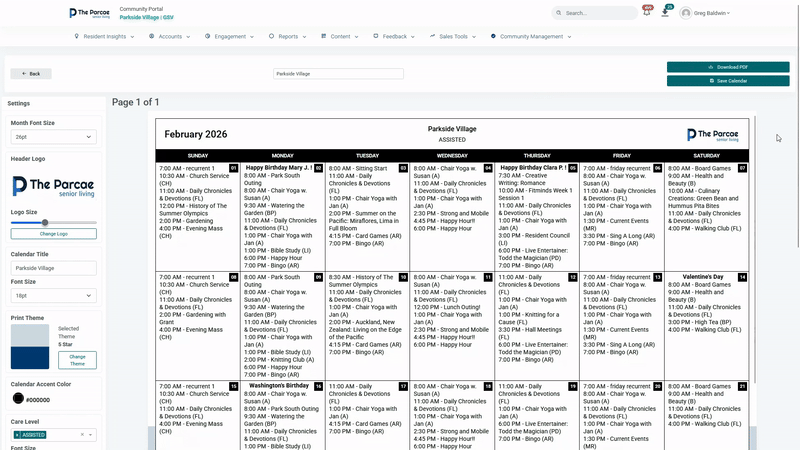This screenshot has height=450, width=800.
Task: Click calendar header Parcae logo
Action: pyautogui.click(x=712, y=135)
